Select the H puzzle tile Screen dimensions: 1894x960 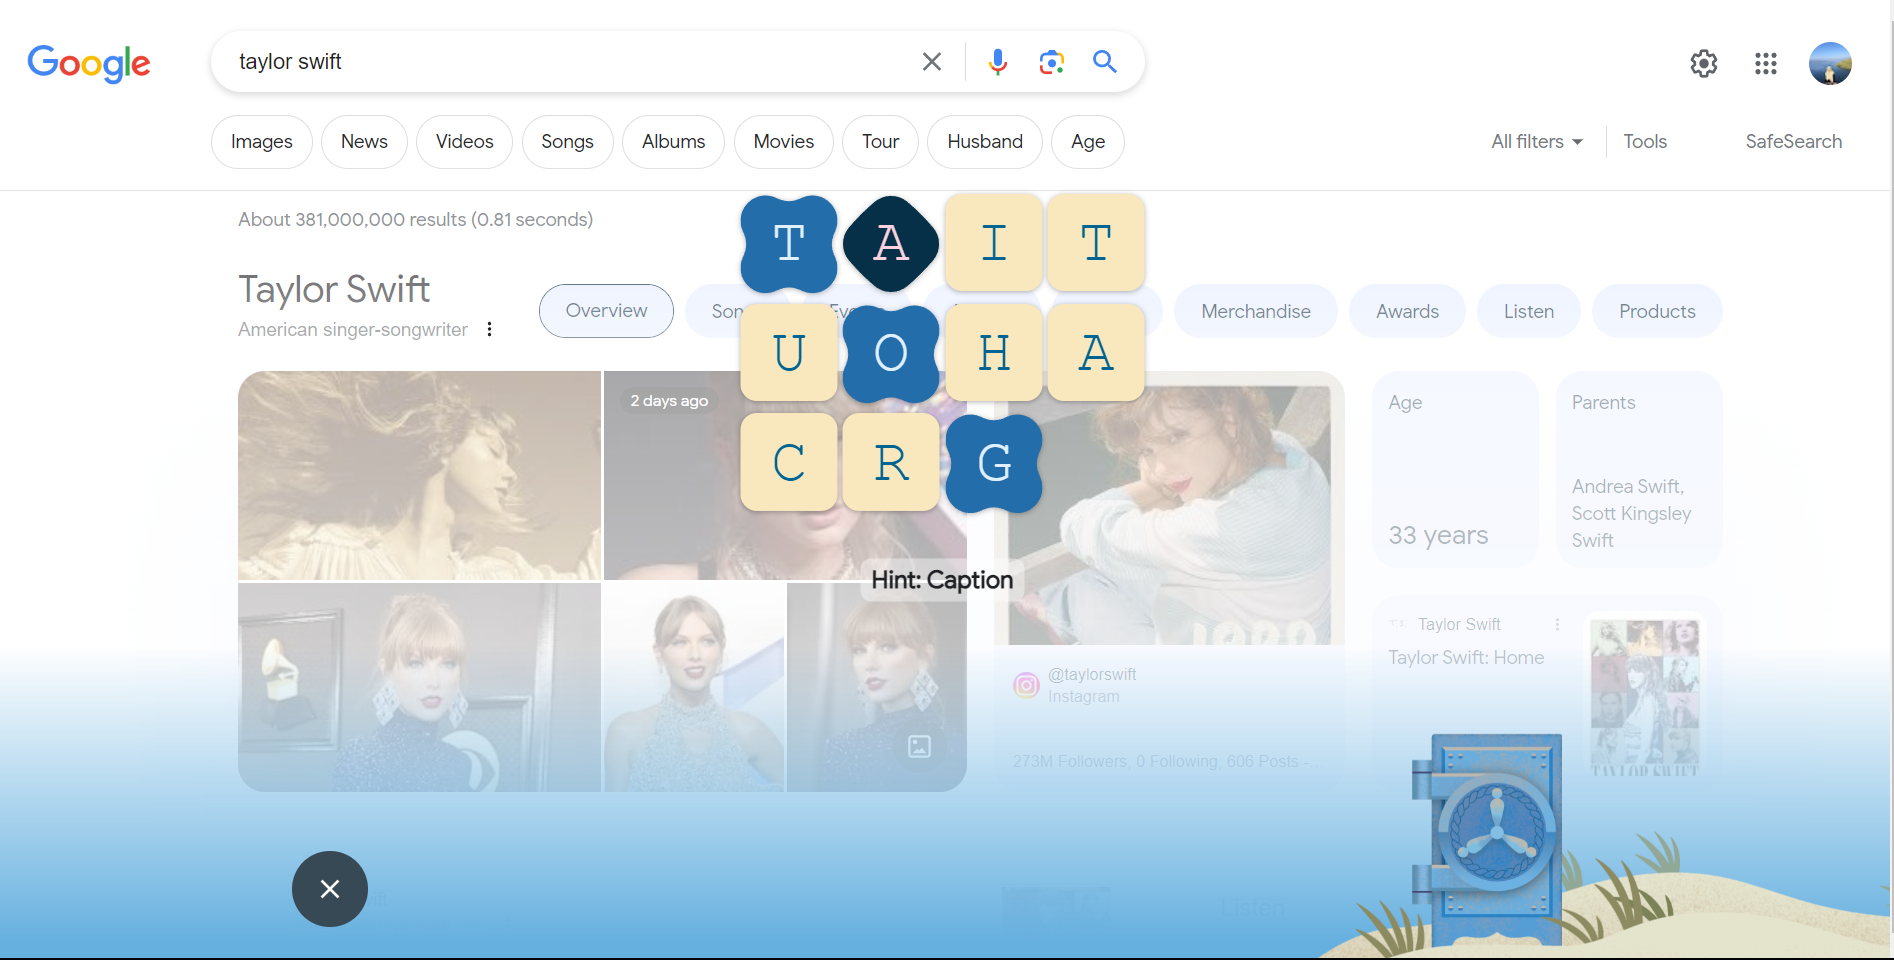994,353
